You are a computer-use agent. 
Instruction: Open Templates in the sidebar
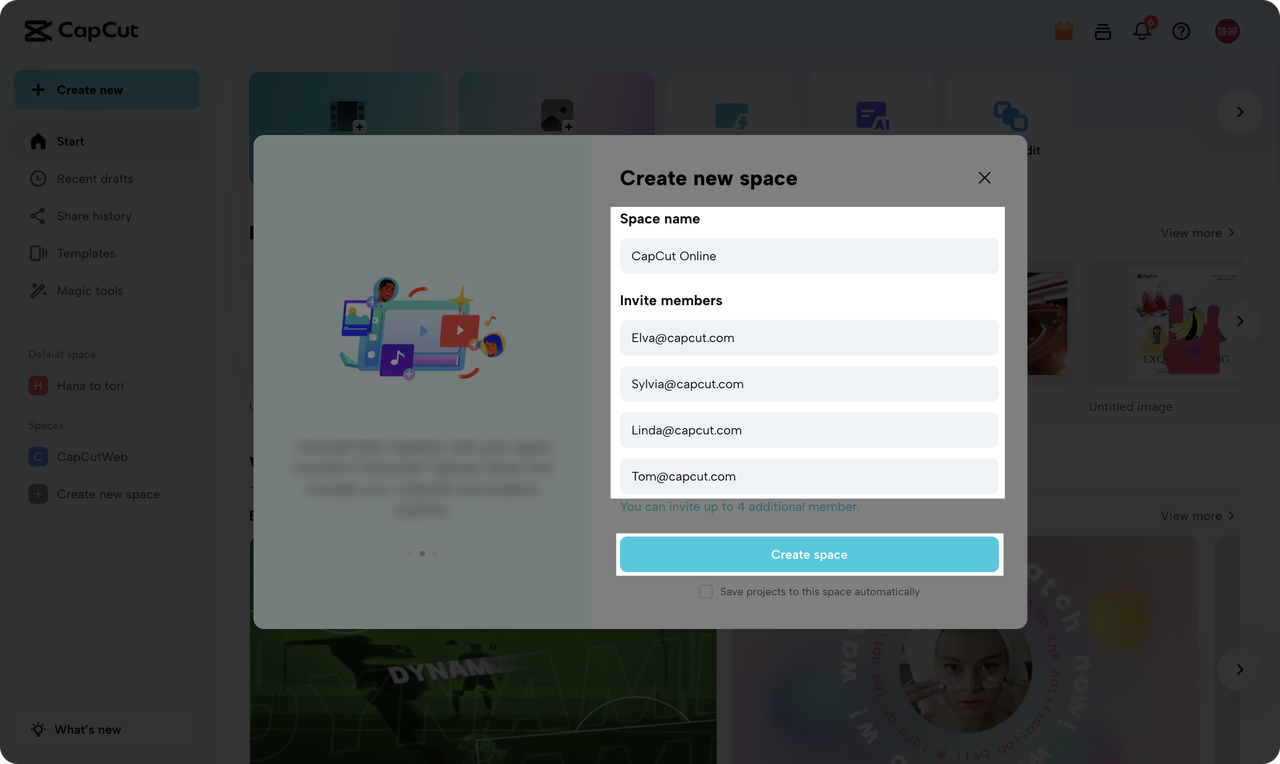click(x=107, y=254)
